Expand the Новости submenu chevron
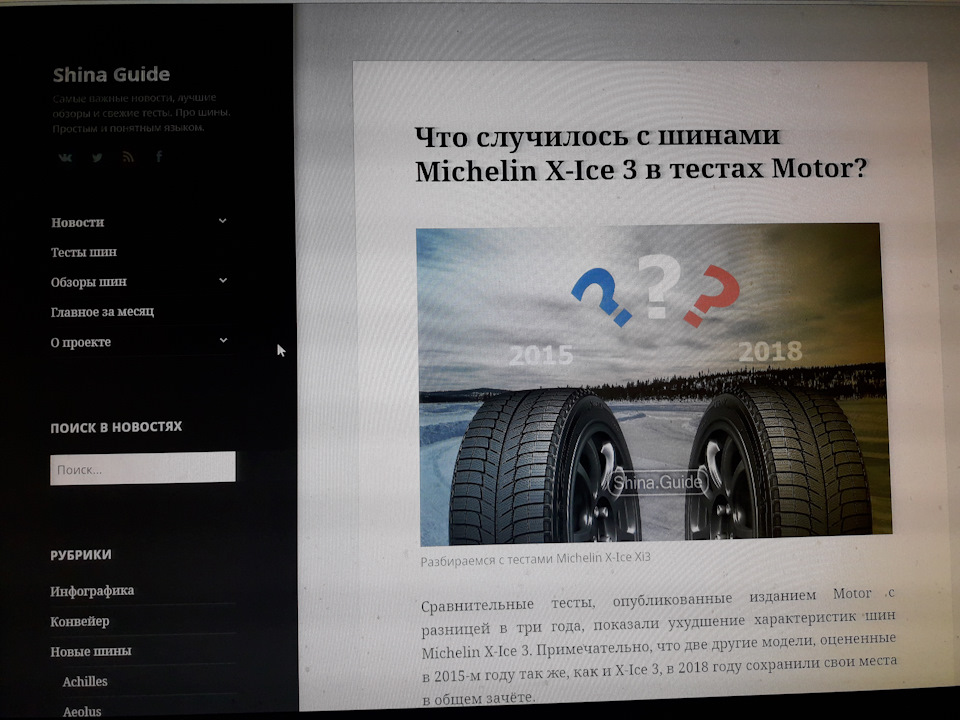 (x=223, y=221)
